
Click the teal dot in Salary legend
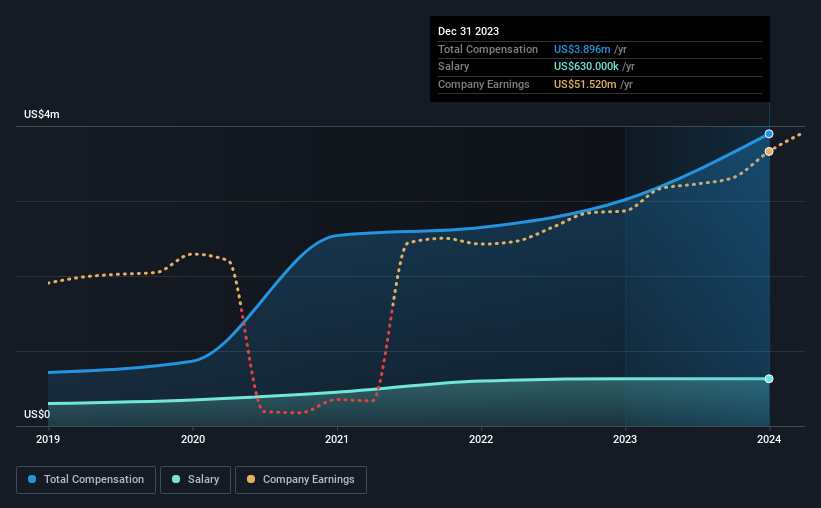click(176, 479)
